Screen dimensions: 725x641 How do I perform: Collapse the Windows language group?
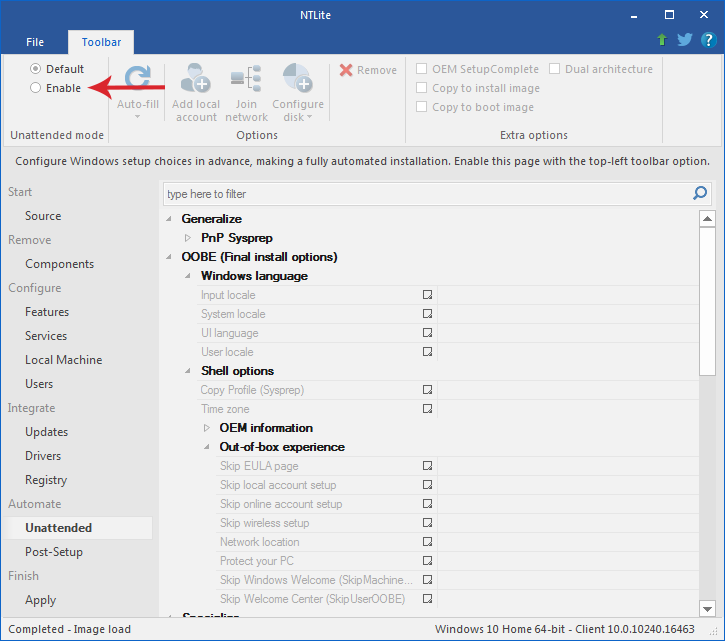(x=188, y=276)
